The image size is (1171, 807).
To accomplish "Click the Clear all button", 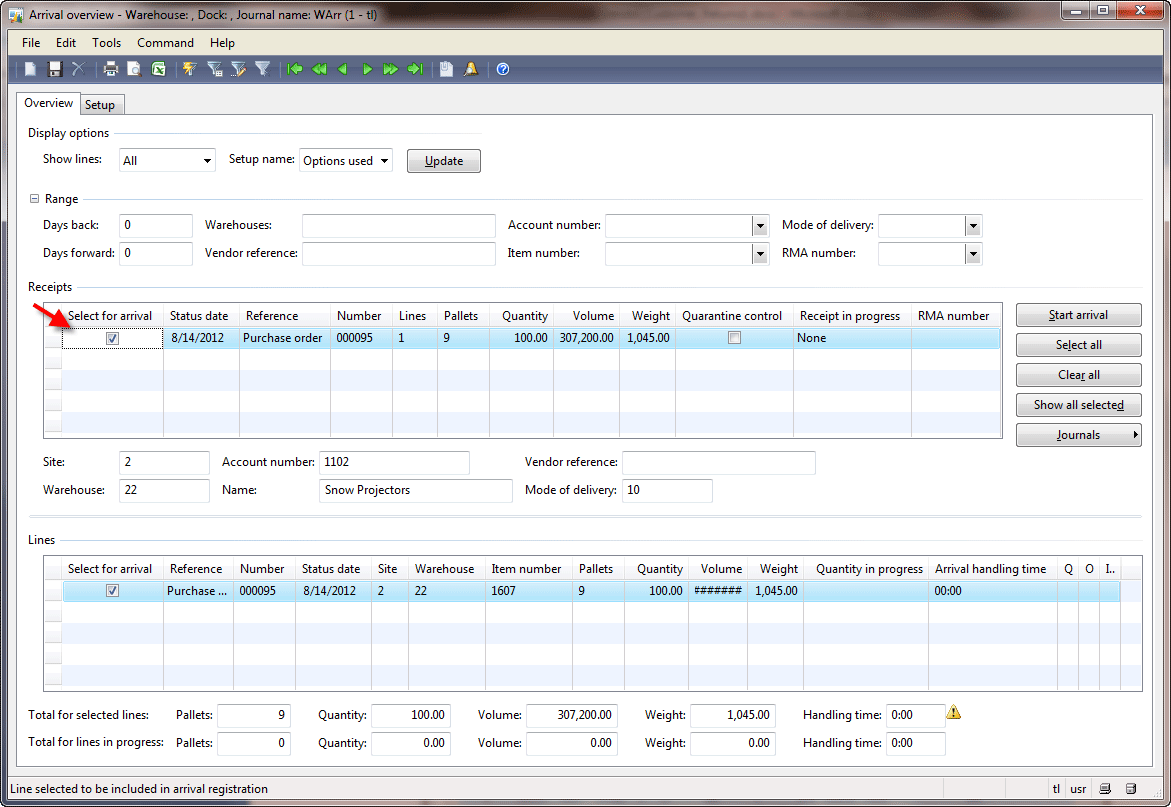I will coord(1078,375).
